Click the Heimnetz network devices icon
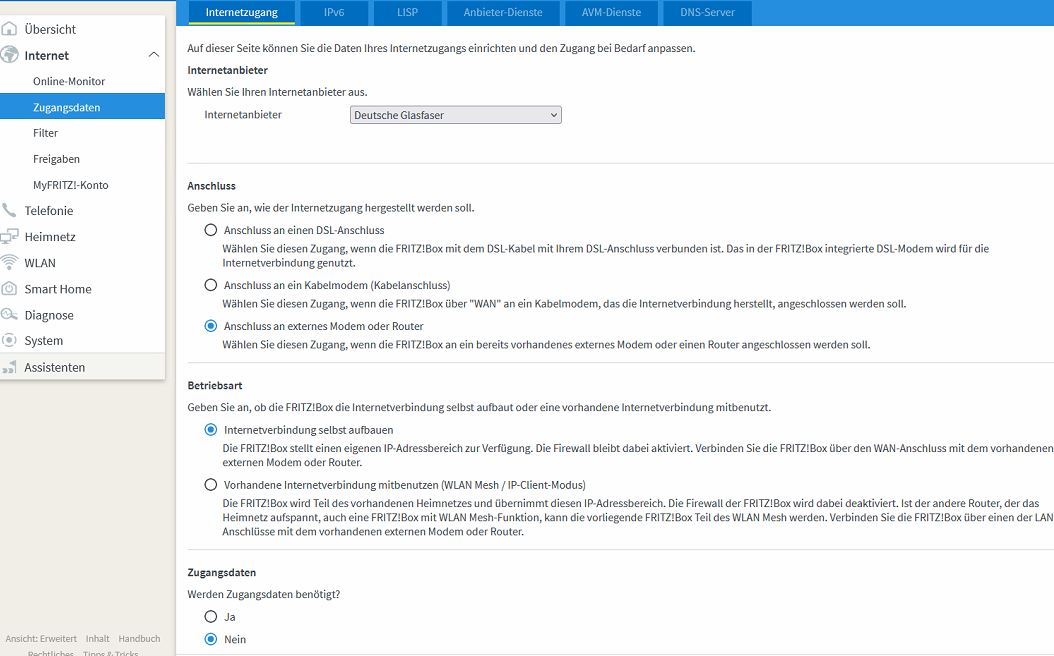 [x=9, y=237]
